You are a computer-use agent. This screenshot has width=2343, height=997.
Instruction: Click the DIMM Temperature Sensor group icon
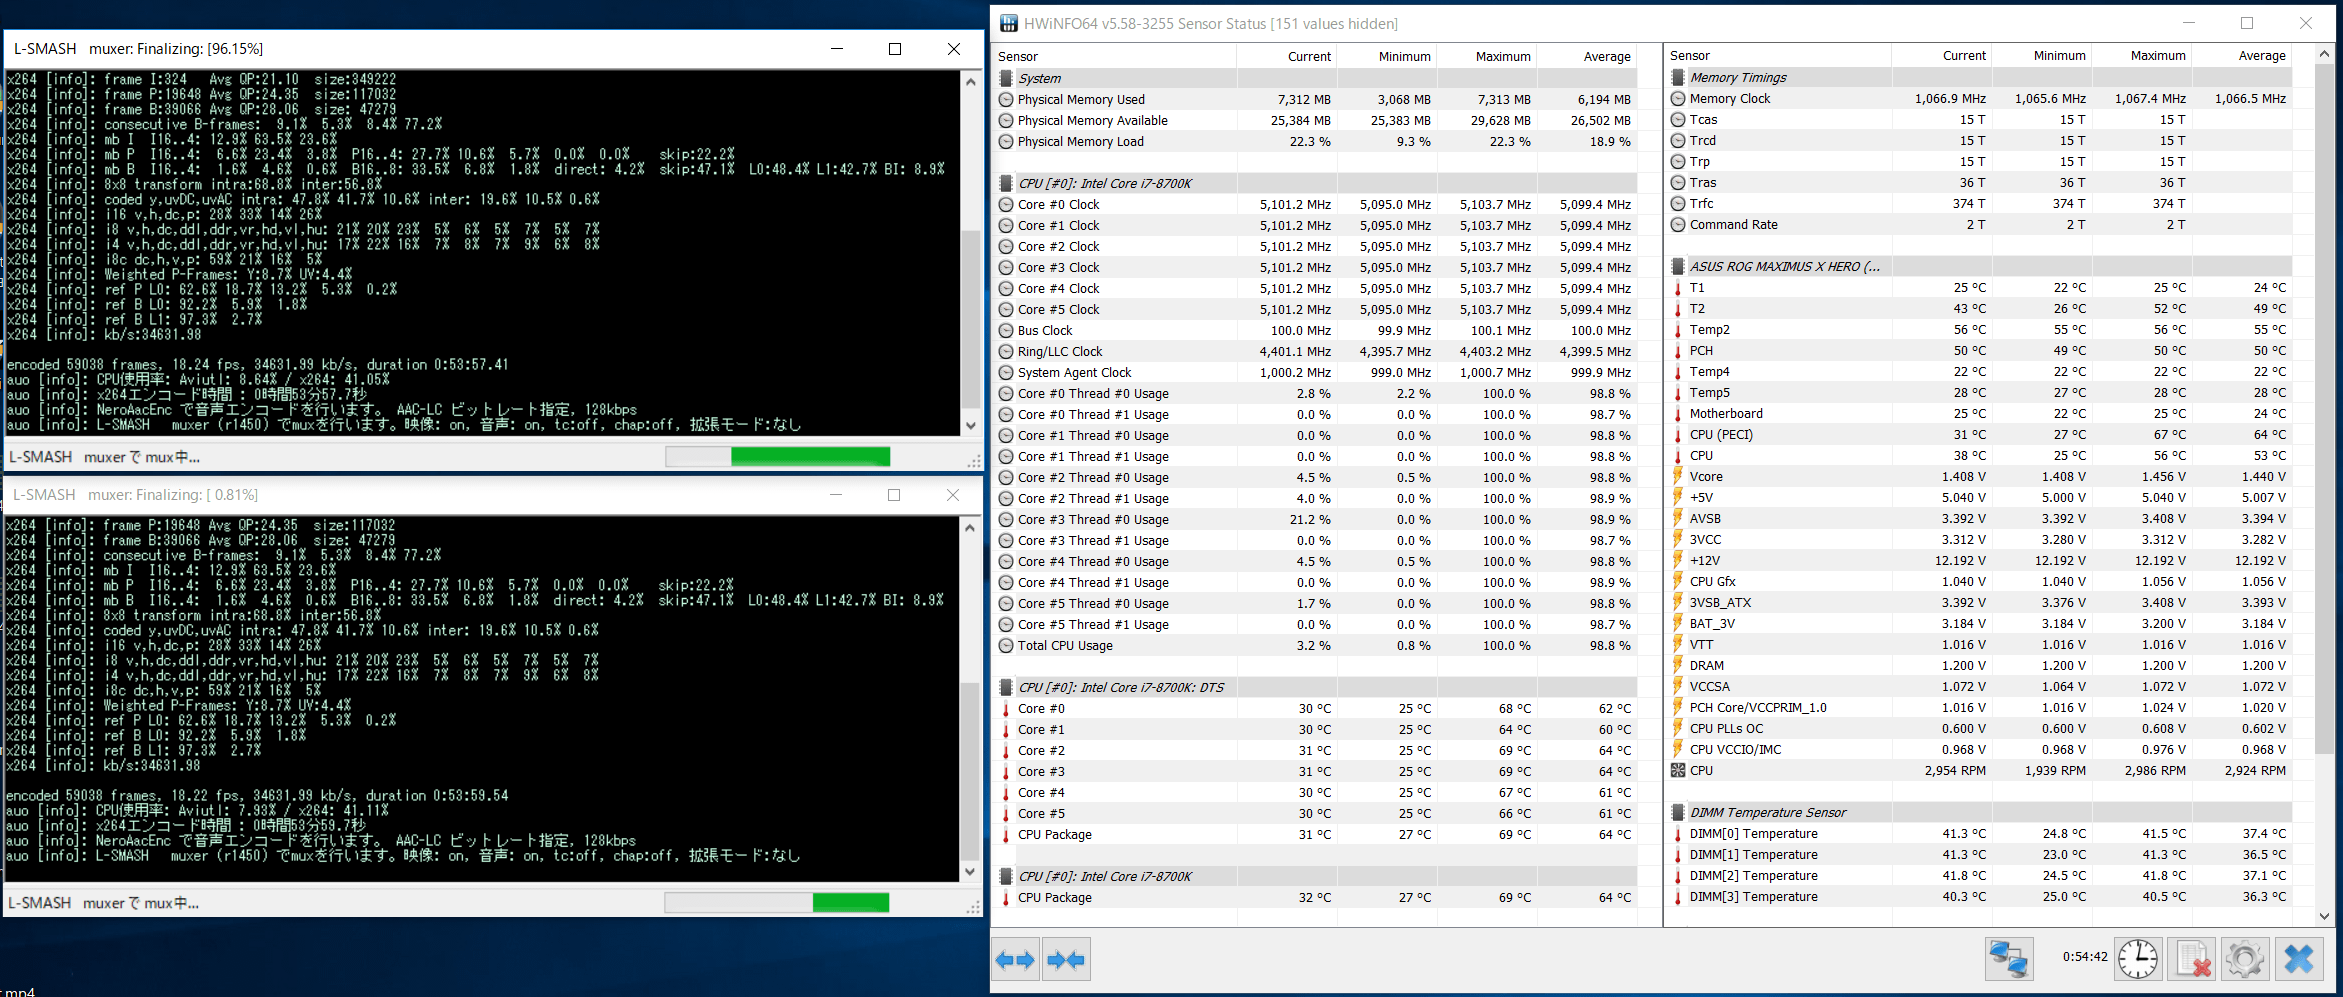pos(1678,812)
